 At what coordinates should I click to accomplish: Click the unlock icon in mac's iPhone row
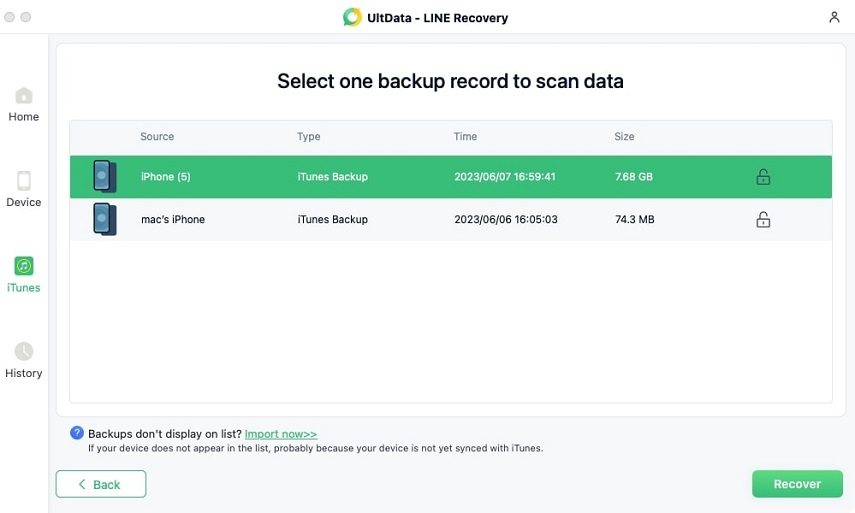pos(763,219)
